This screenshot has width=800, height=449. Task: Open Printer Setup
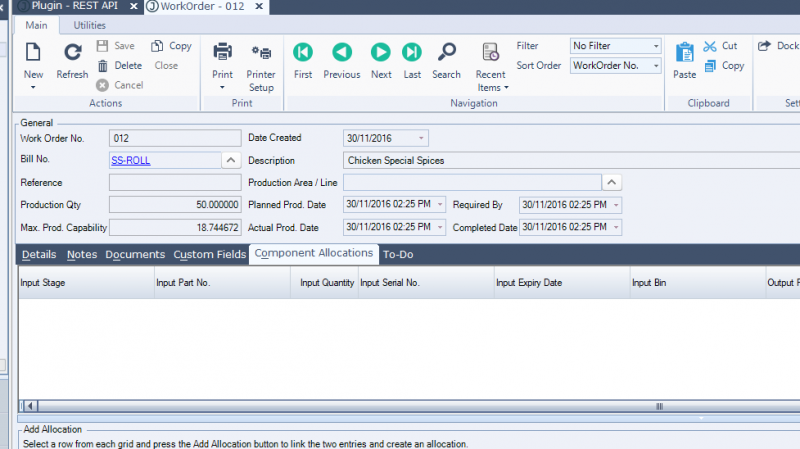click(261, 52)
